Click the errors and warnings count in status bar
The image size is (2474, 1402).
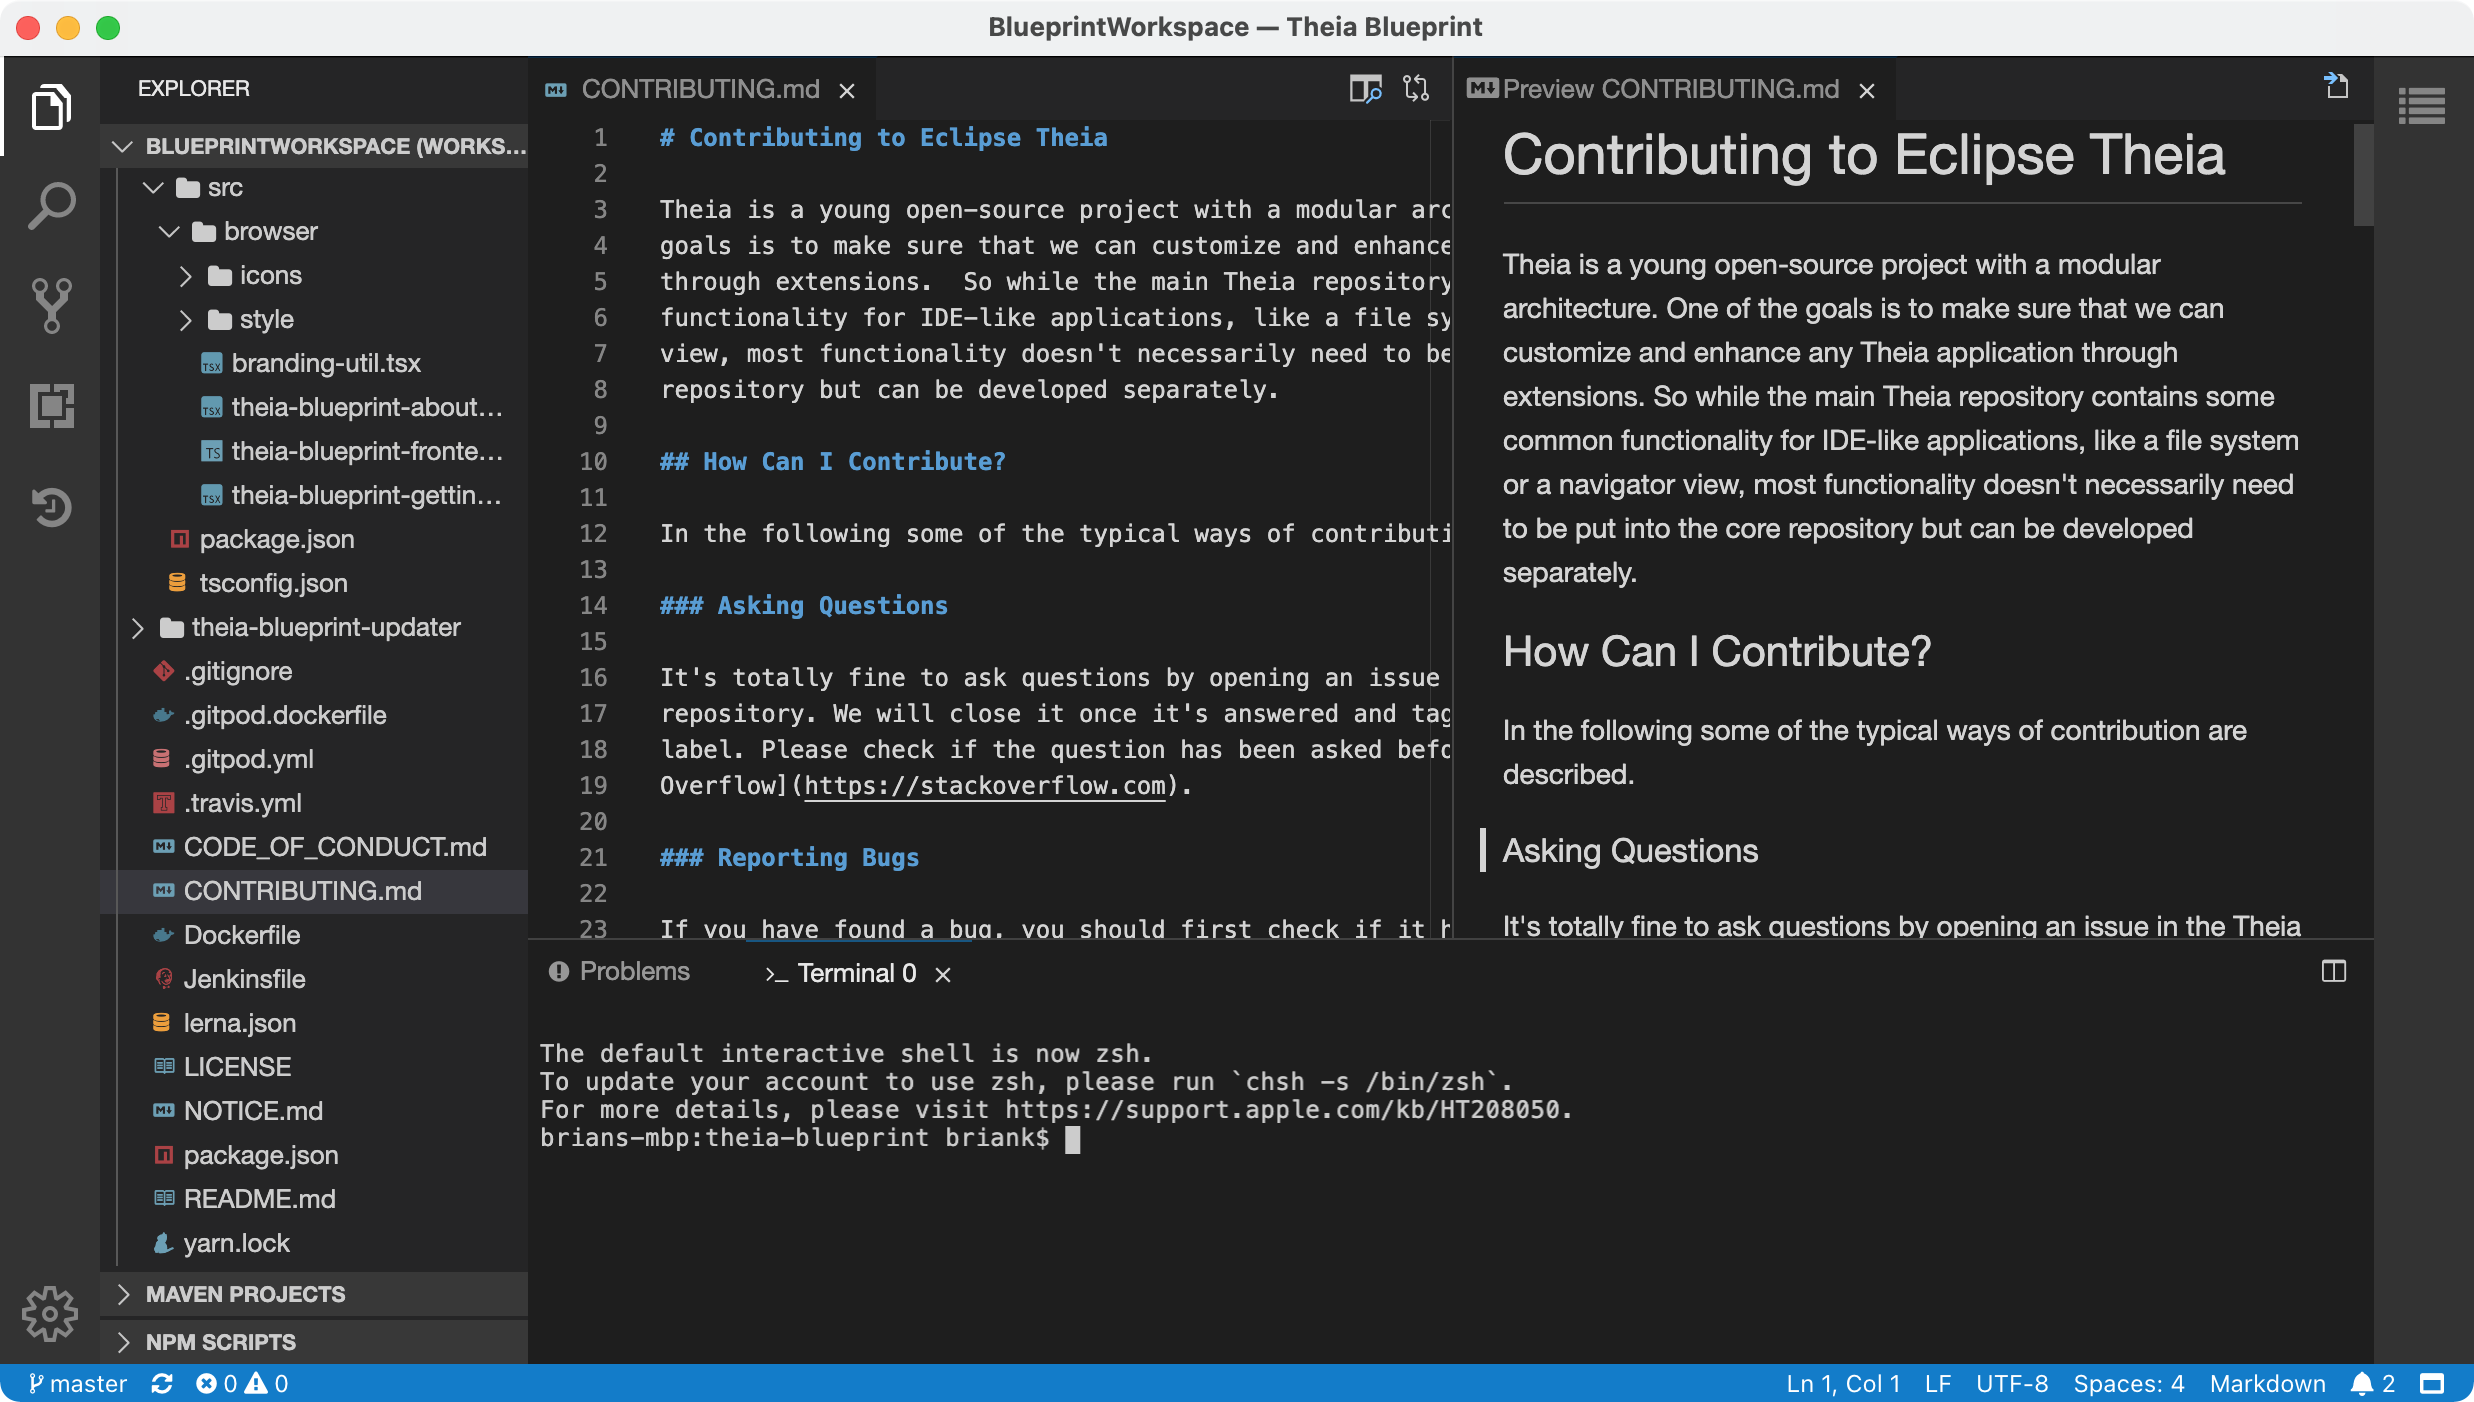[x=242, y=1384]
